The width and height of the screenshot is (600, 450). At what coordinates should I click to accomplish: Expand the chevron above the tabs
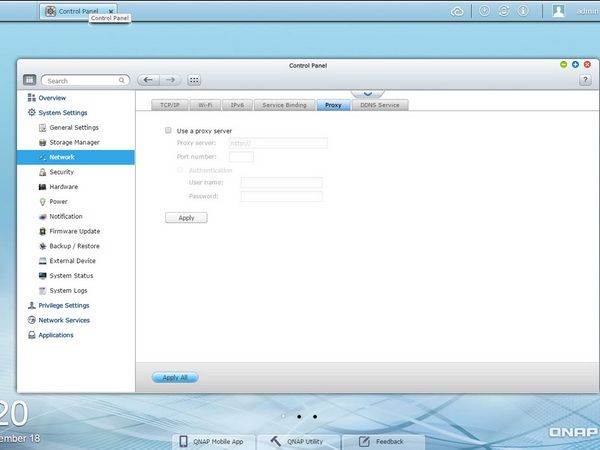[x=367, y=94]
